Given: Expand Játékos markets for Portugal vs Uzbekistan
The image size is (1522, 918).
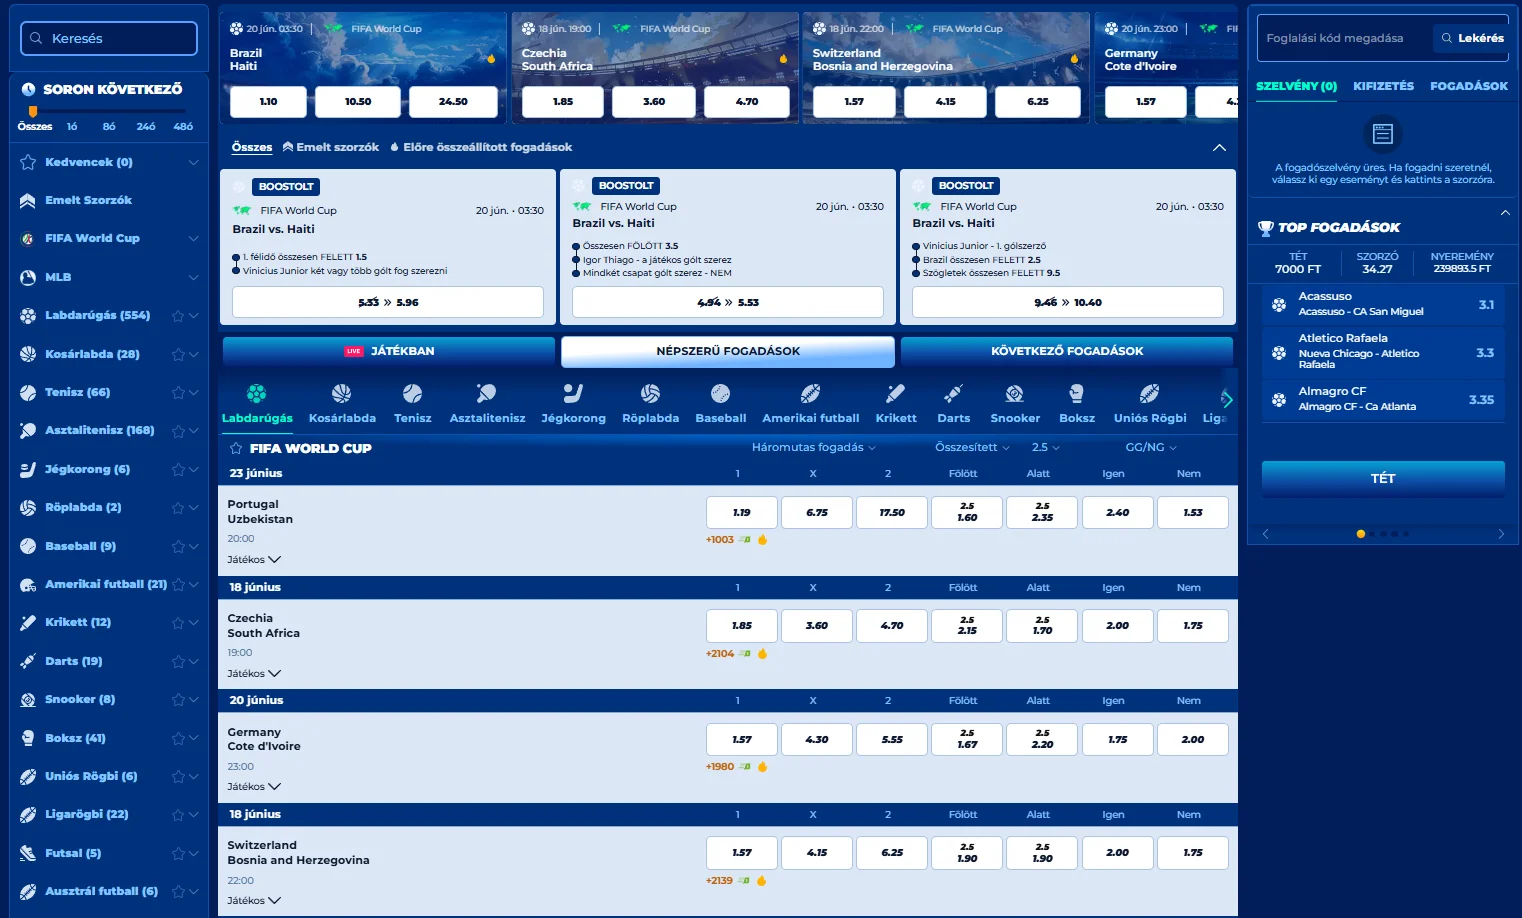Looking at the screenshot, I should click(x=254, y=560).
